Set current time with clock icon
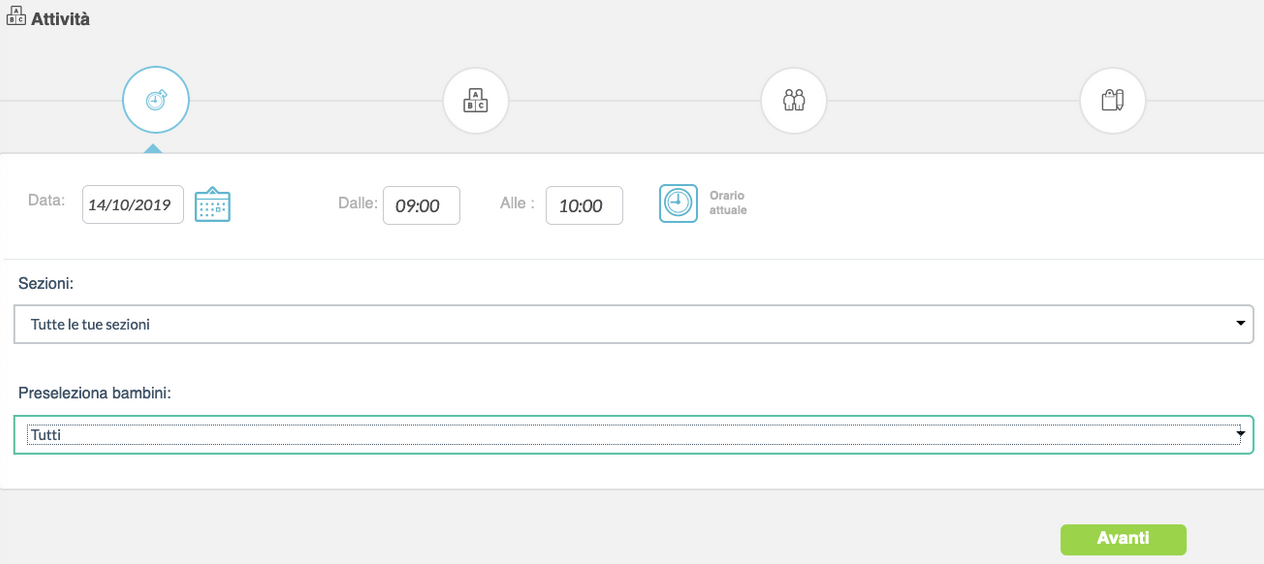The height and width of the screenshot is (564, 1264). 678,203
